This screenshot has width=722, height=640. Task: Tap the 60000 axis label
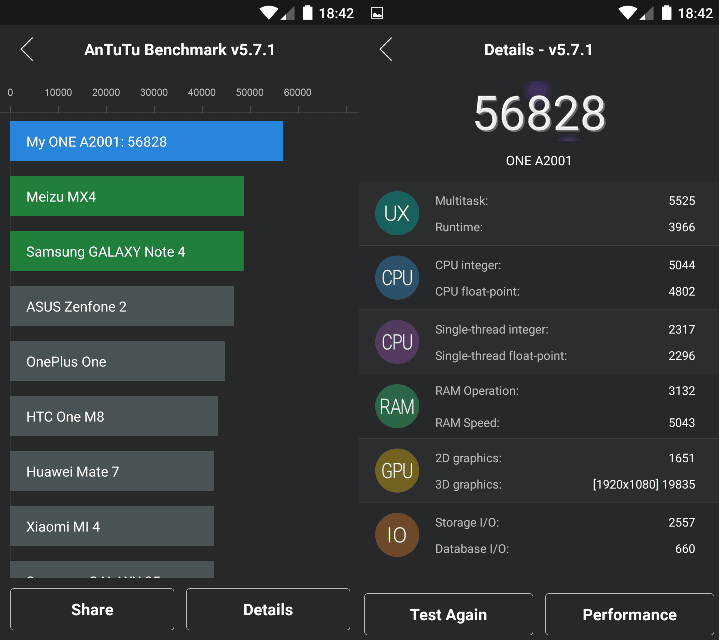297,93
